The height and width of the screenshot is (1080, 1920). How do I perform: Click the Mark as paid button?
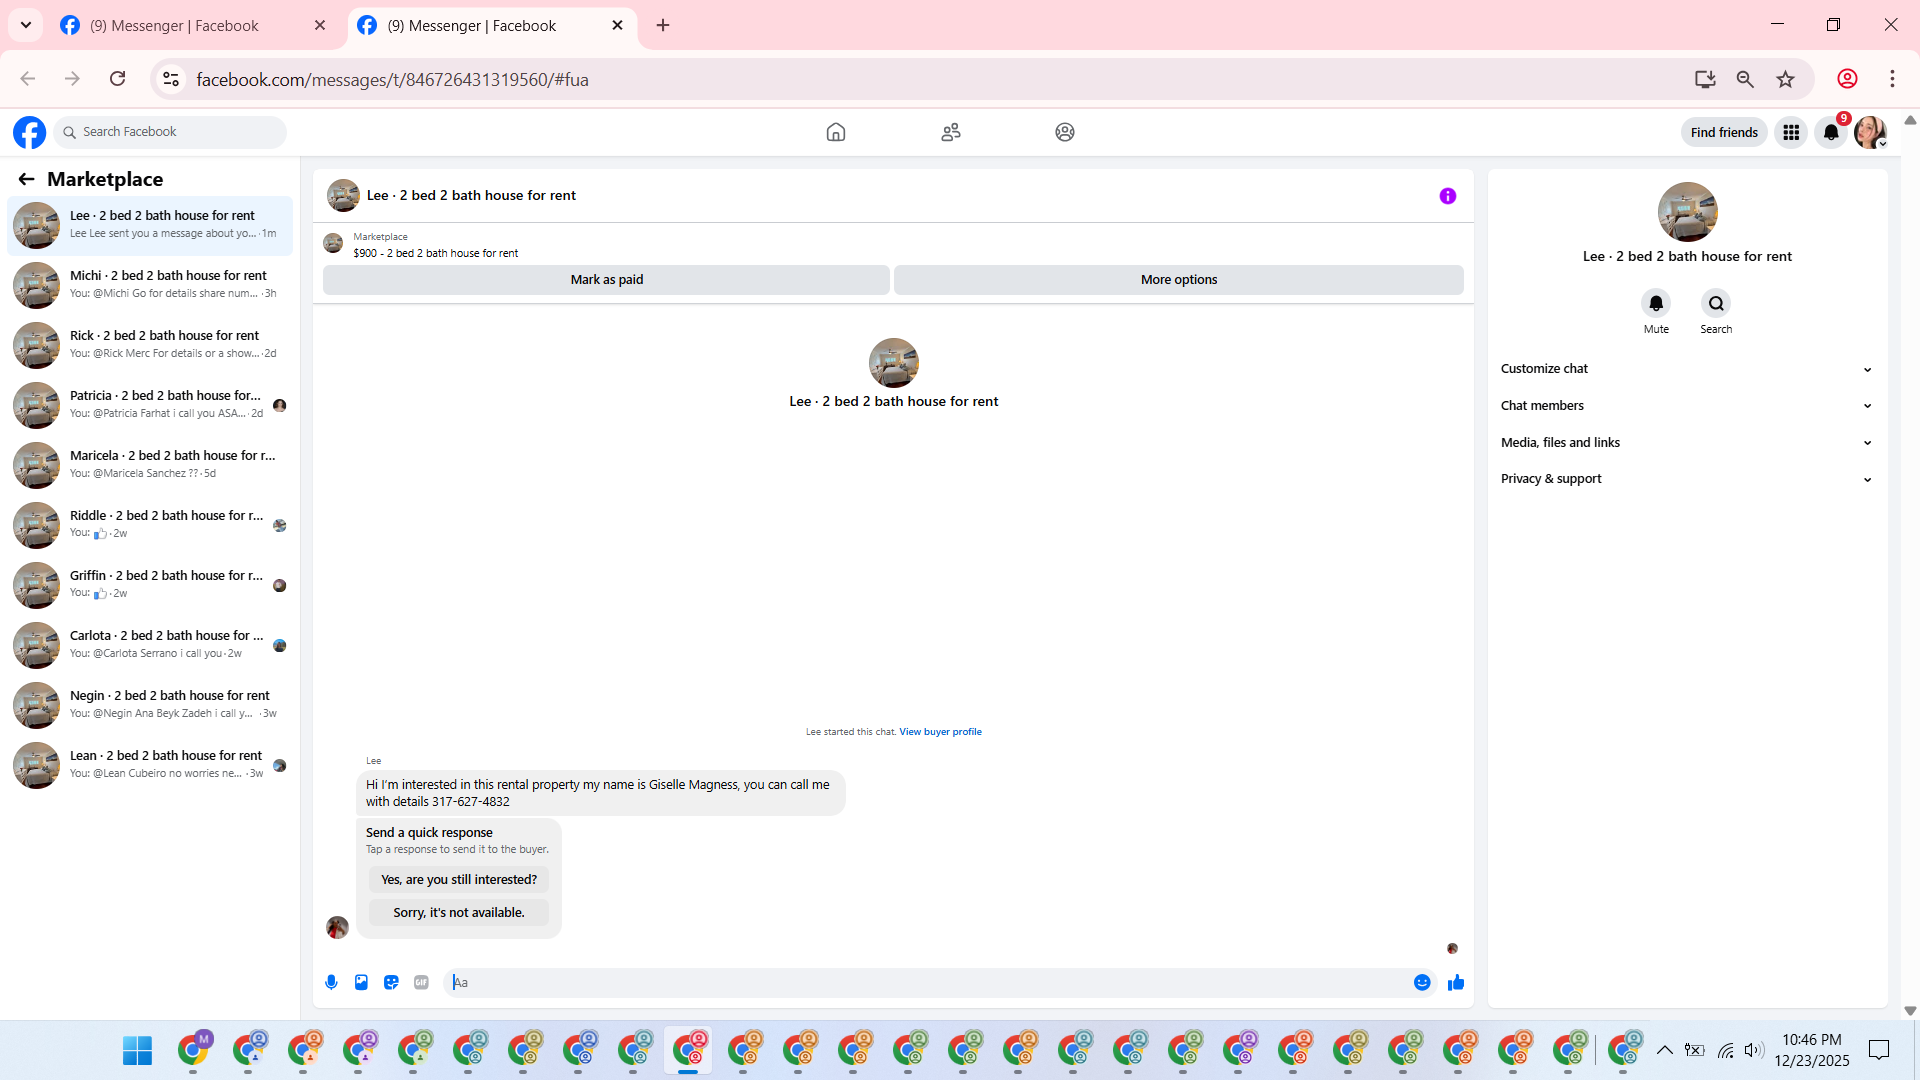(x=606, y=280)
